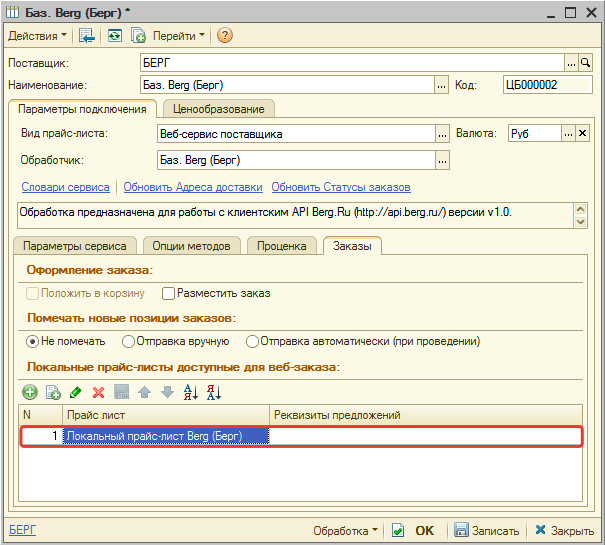Click the sort ascending A-Я icon
The image size is (605, 545).
point(191,393)
